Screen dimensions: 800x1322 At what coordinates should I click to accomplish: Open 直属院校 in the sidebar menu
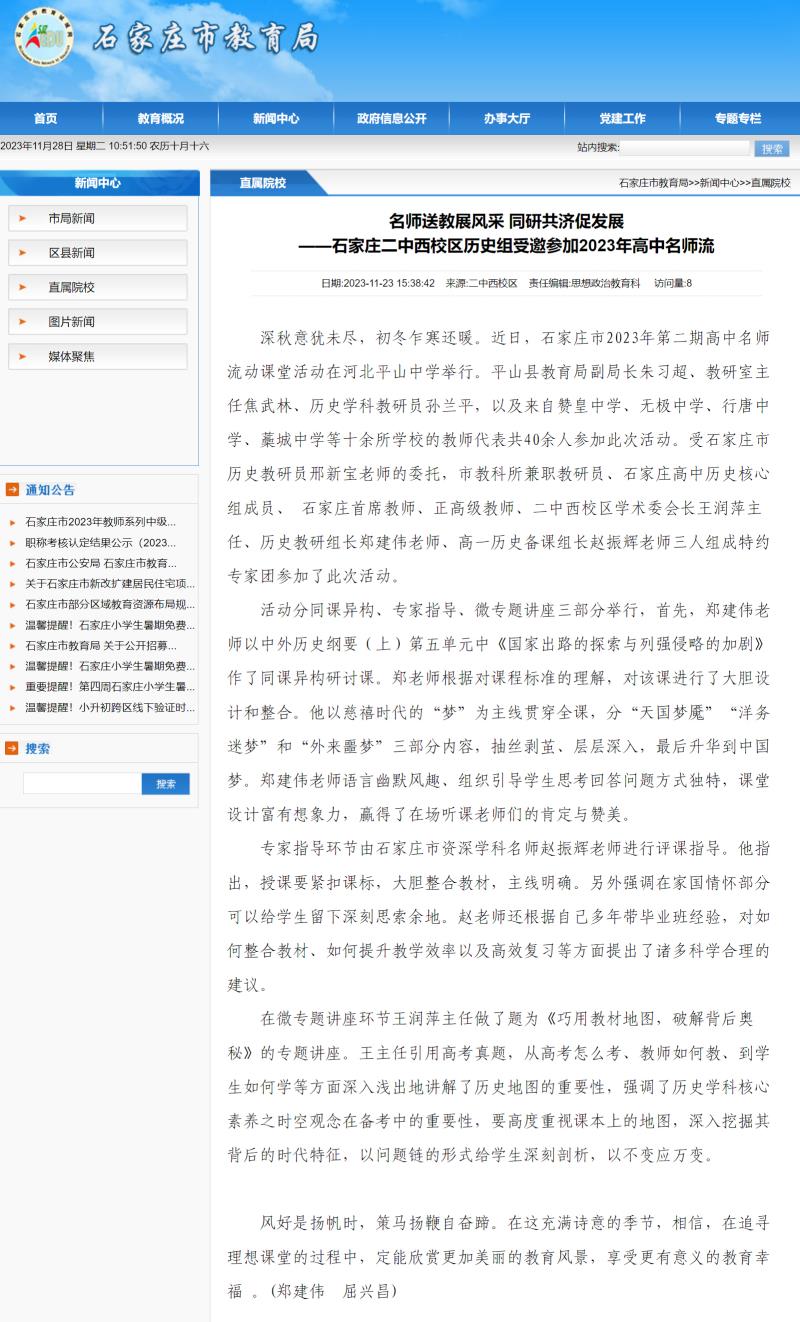(x=72, y=287)
